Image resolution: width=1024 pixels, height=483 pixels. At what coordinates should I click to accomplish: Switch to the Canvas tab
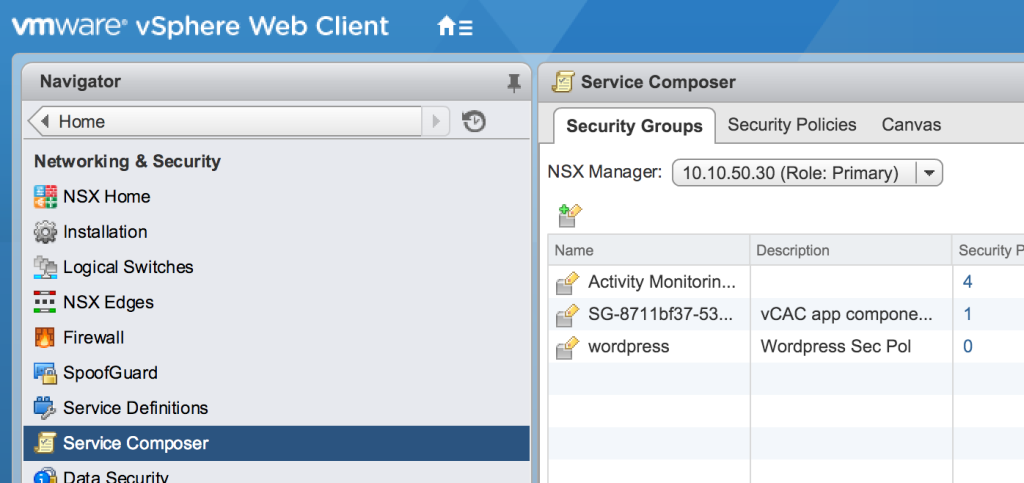pos(911,125)
